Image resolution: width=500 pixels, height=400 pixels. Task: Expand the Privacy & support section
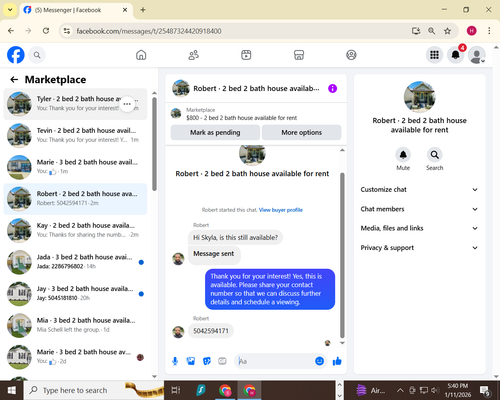[x=419, y=248]
